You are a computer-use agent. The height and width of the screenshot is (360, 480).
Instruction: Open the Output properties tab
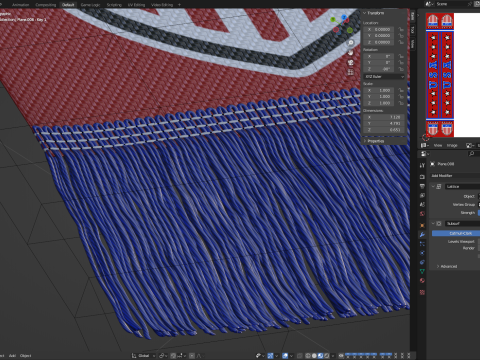click(422, 186)
